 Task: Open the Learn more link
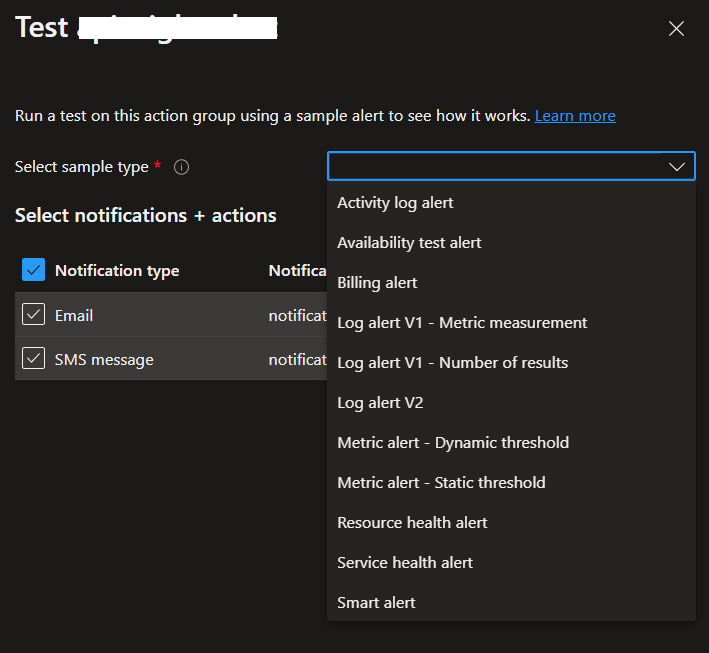[x=575, y=116]
